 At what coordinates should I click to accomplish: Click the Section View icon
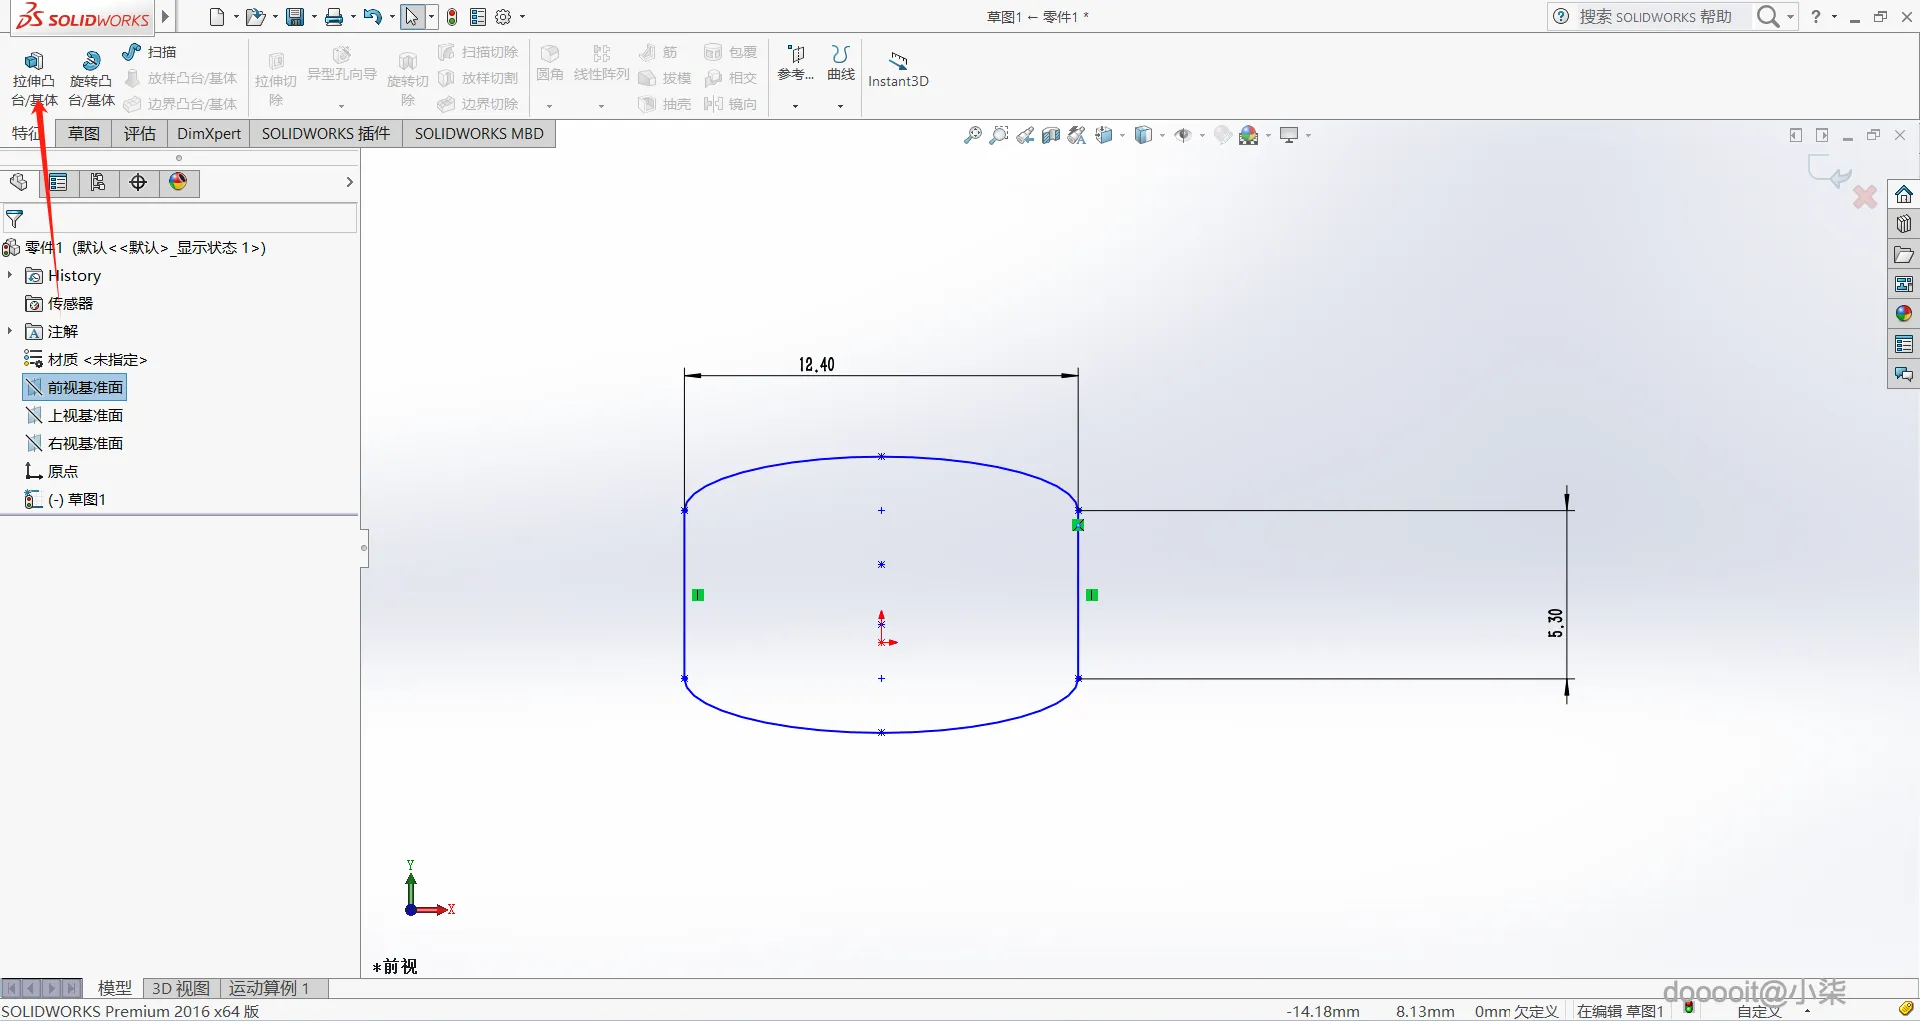point(1051,135)
